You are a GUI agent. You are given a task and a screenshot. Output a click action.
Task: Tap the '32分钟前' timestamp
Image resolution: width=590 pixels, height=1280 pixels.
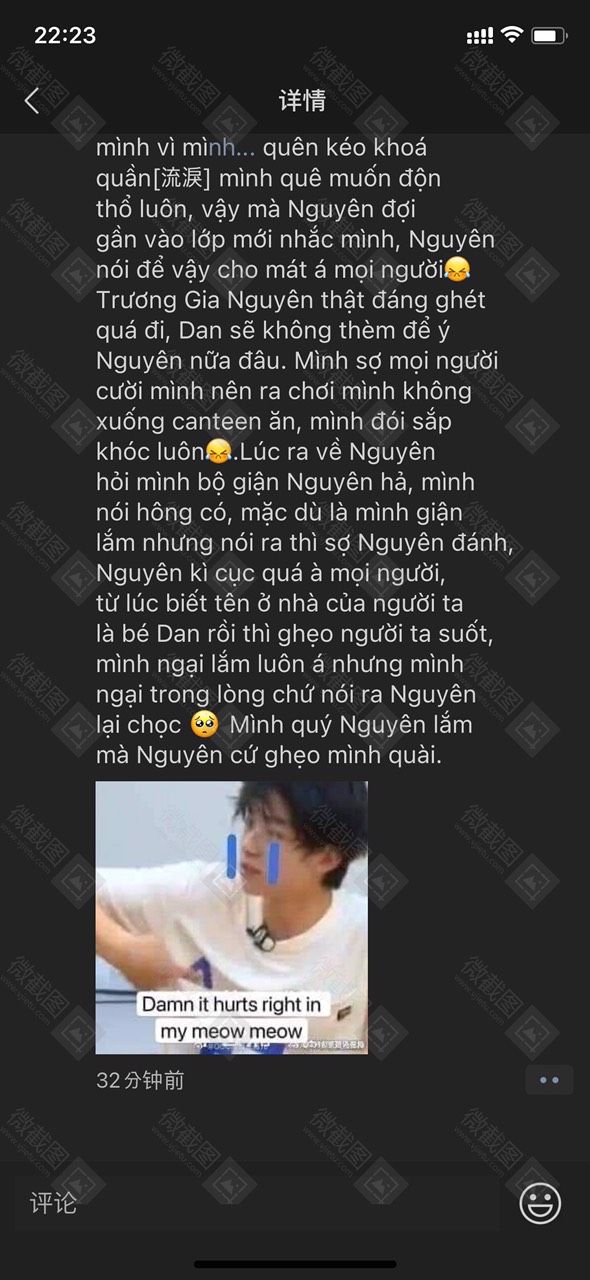pos(140,1080)
